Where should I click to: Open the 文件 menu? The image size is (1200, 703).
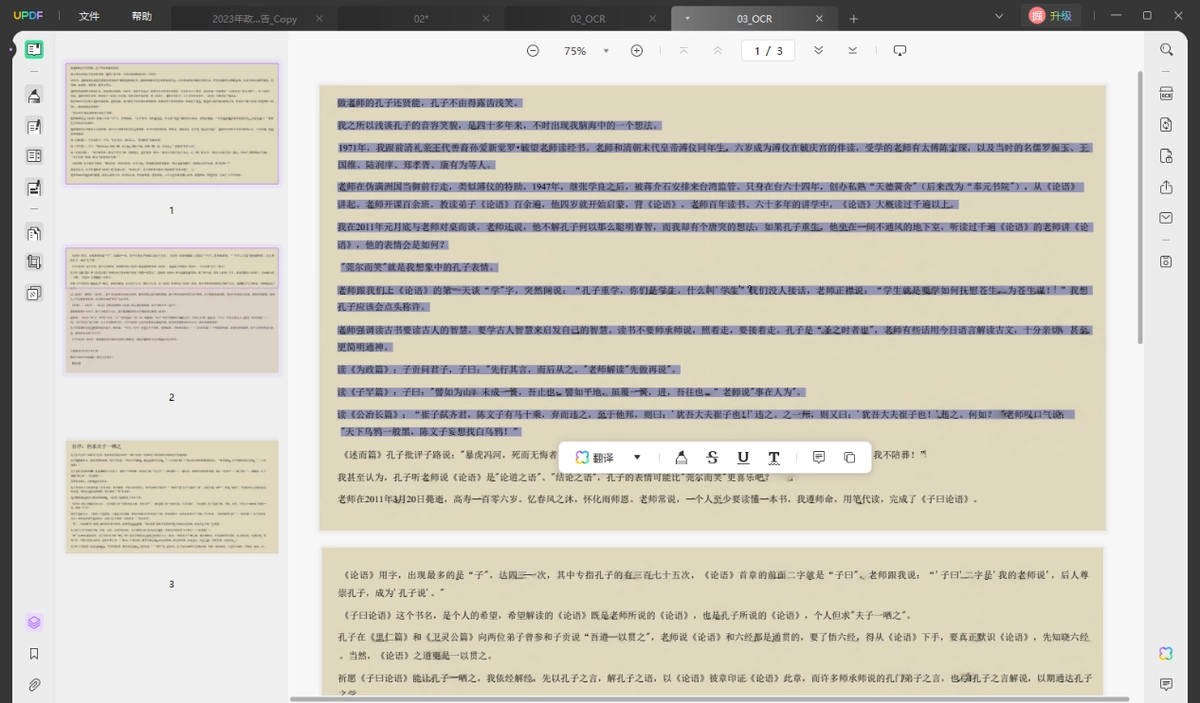[x=89, y=17]
